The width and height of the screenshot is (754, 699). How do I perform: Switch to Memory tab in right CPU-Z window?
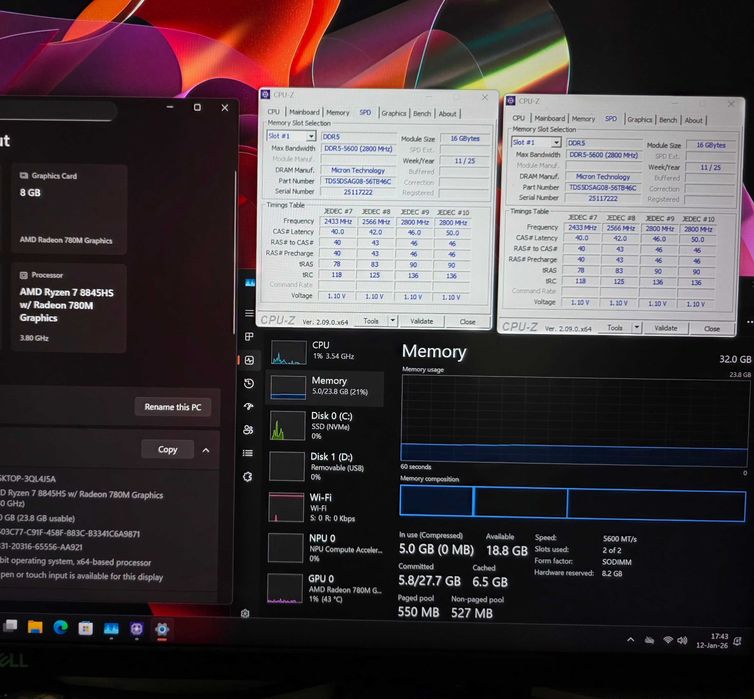click(583, 119)
